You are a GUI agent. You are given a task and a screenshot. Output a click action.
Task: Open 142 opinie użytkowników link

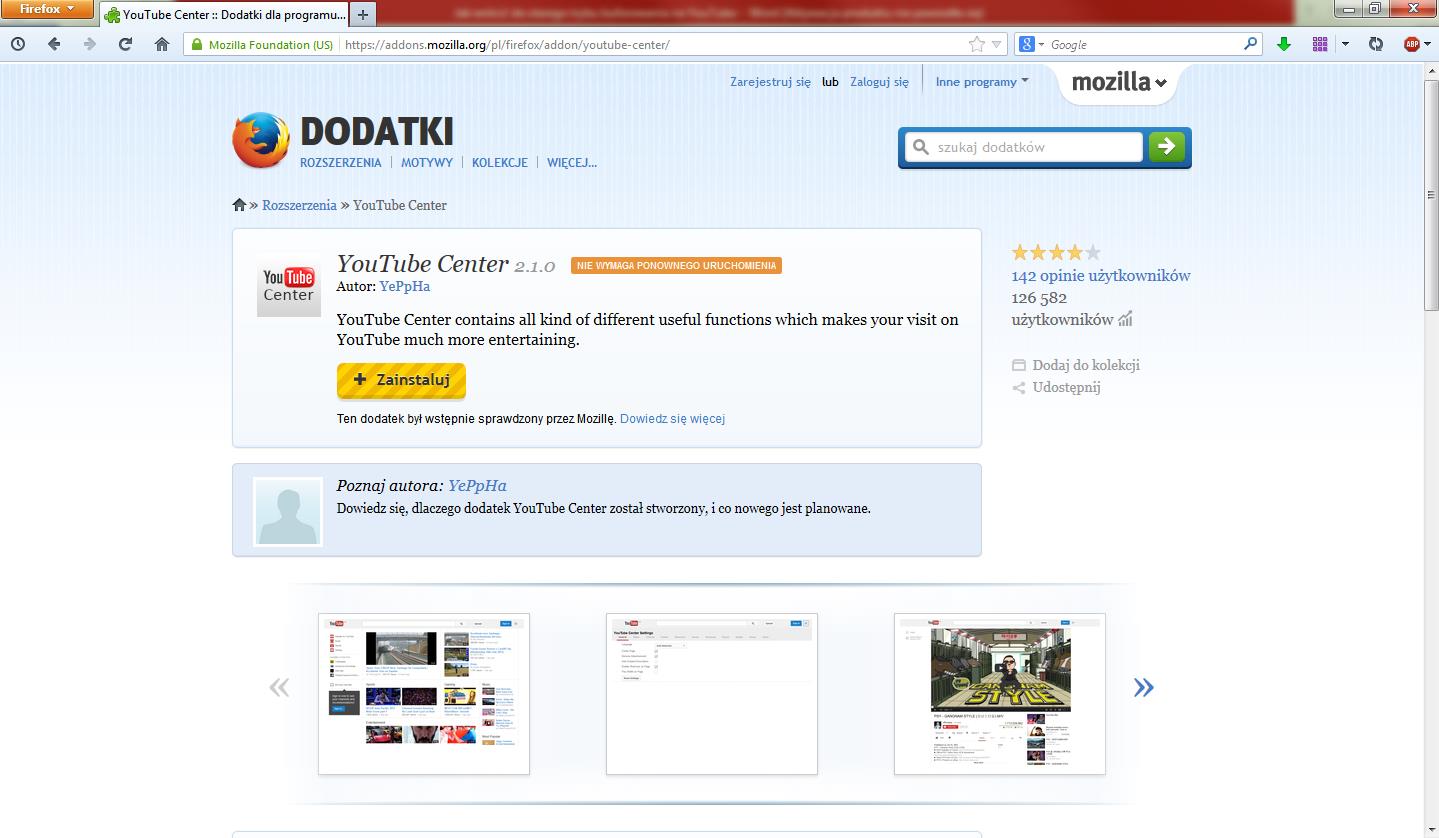1101,276
